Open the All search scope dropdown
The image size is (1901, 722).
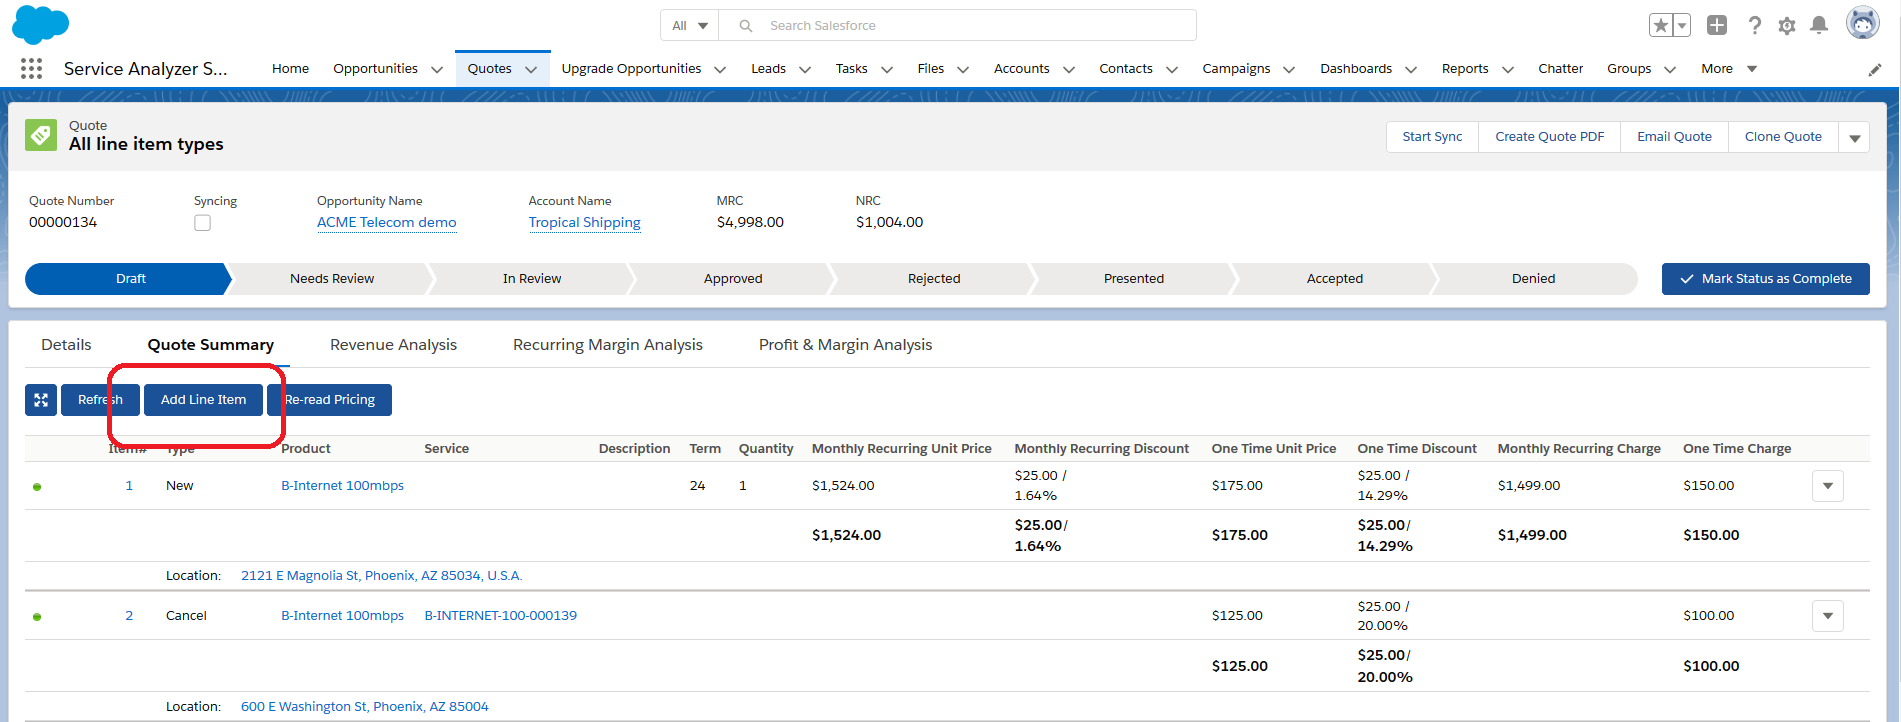coord(690,26)
